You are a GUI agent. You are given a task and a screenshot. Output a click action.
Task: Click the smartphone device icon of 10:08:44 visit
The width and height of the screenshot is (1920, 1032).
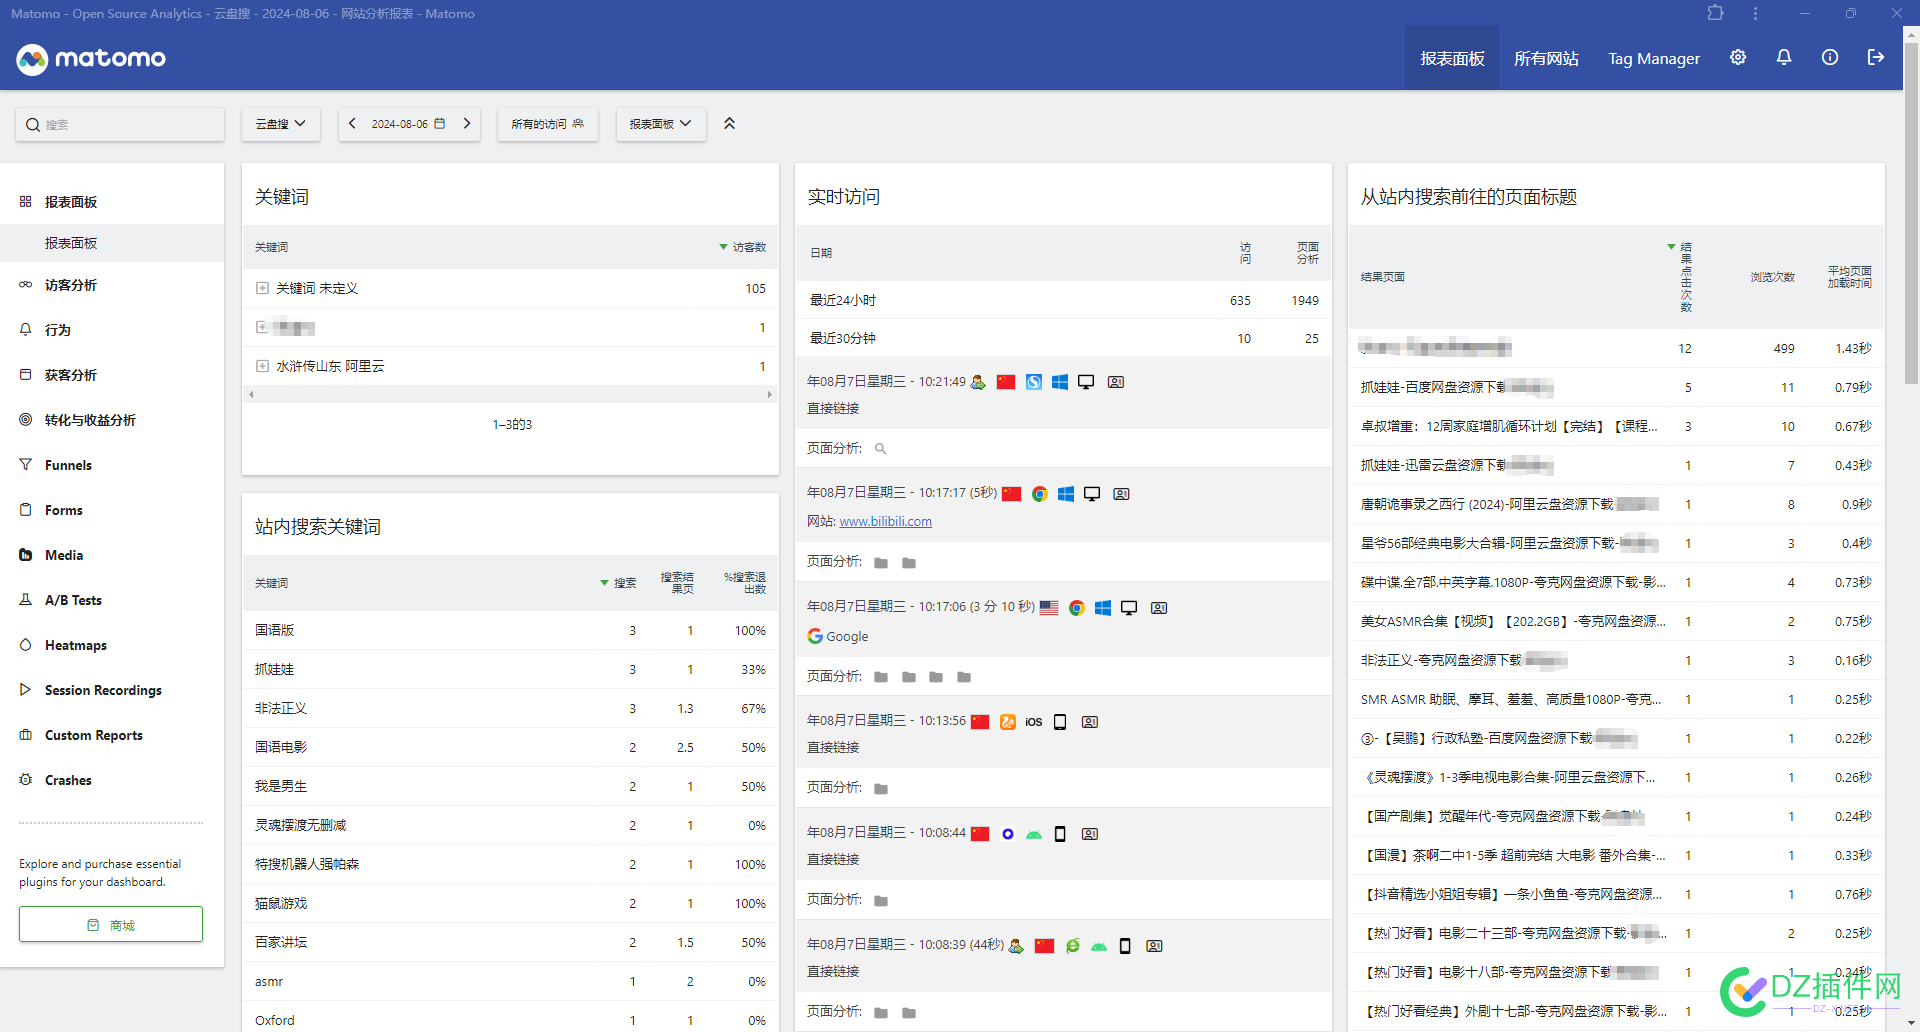pos(1060,834)
